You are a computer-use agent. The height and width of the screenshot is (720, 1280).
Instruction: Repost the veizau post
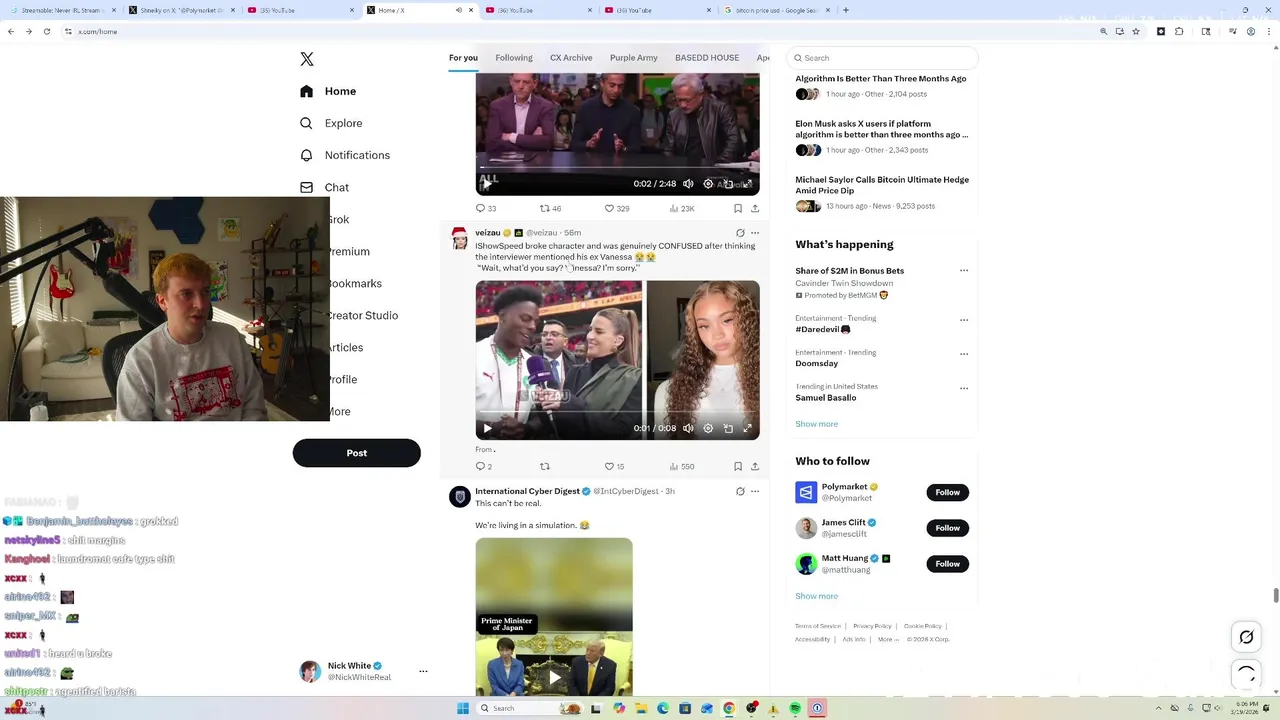545,466
